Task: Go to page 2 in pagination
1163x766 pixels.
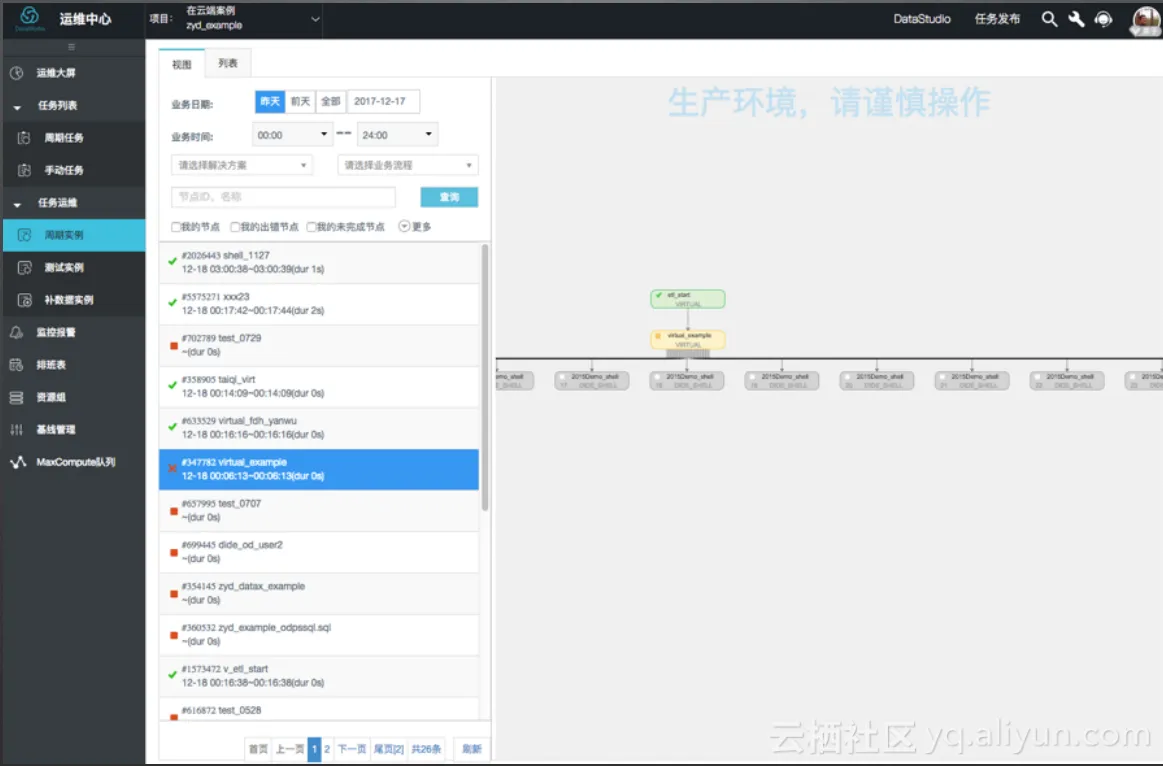Action: 327,749
